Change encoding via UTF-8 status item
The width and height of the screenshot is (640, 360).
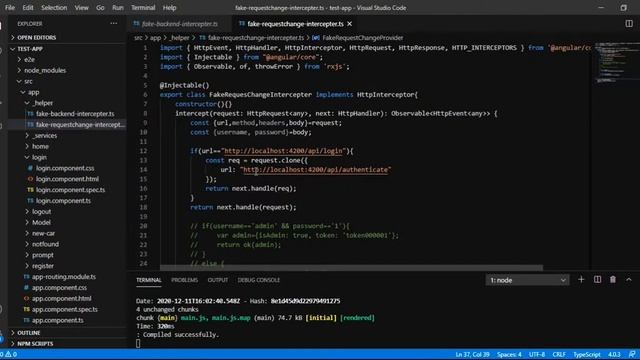click(x=537, y=354)
